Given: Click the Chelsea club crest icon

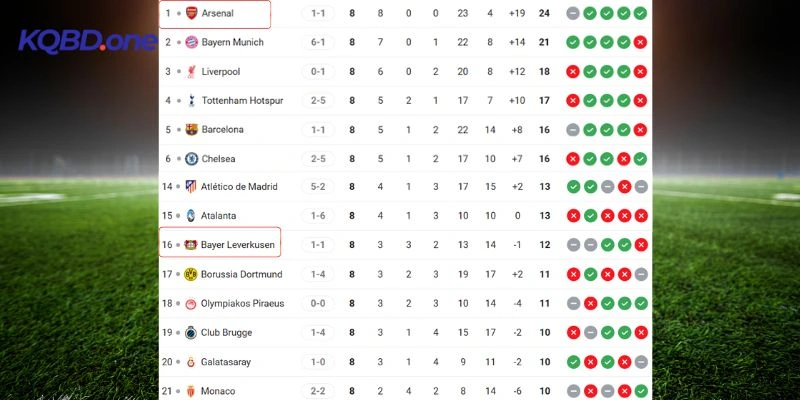Looking at the screenshot, I should (191, 159).
